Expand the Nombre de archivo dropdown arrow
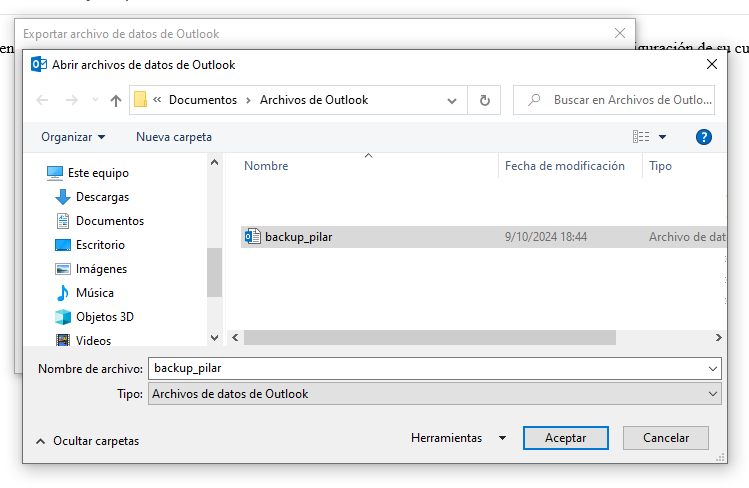Viewport: 749px width, 488px height. tap(713, 369)
